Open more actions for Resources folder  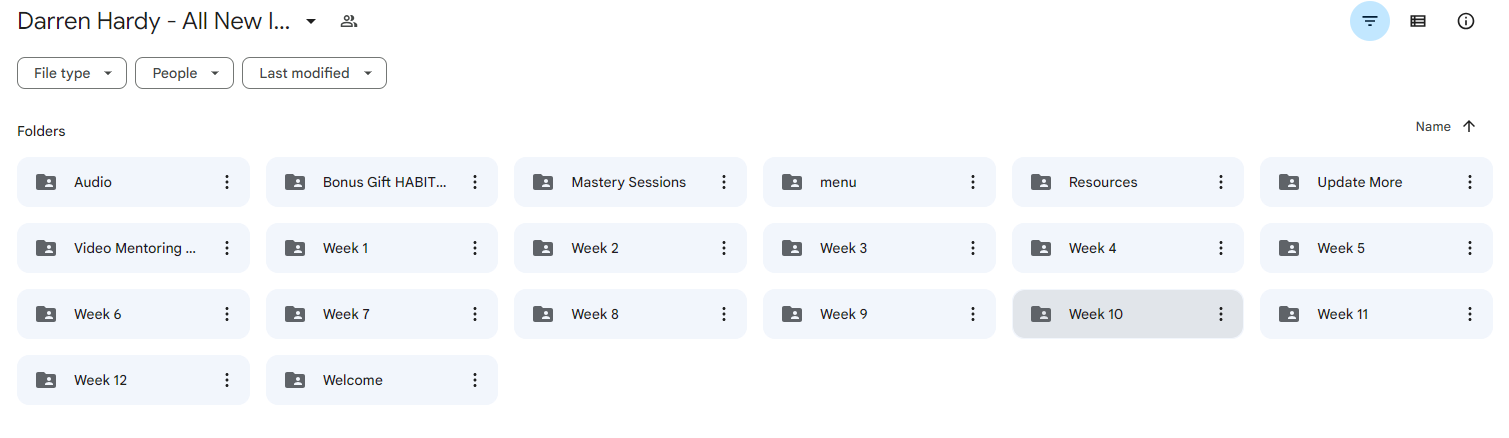point(1221,182)
